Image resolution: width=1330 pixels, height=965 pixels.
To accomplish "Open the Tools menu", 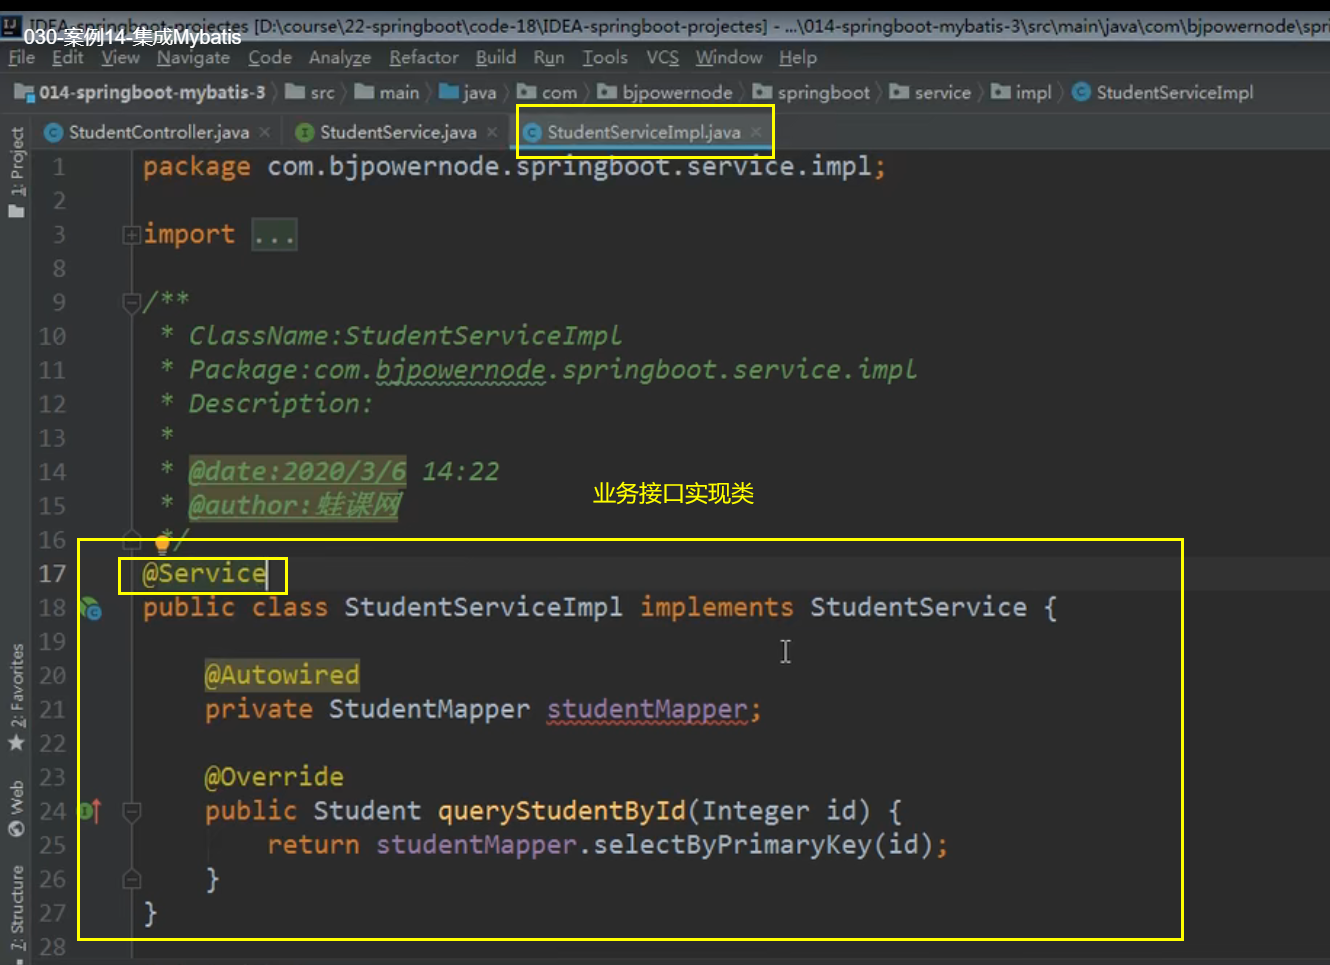I will coord(605,57).
